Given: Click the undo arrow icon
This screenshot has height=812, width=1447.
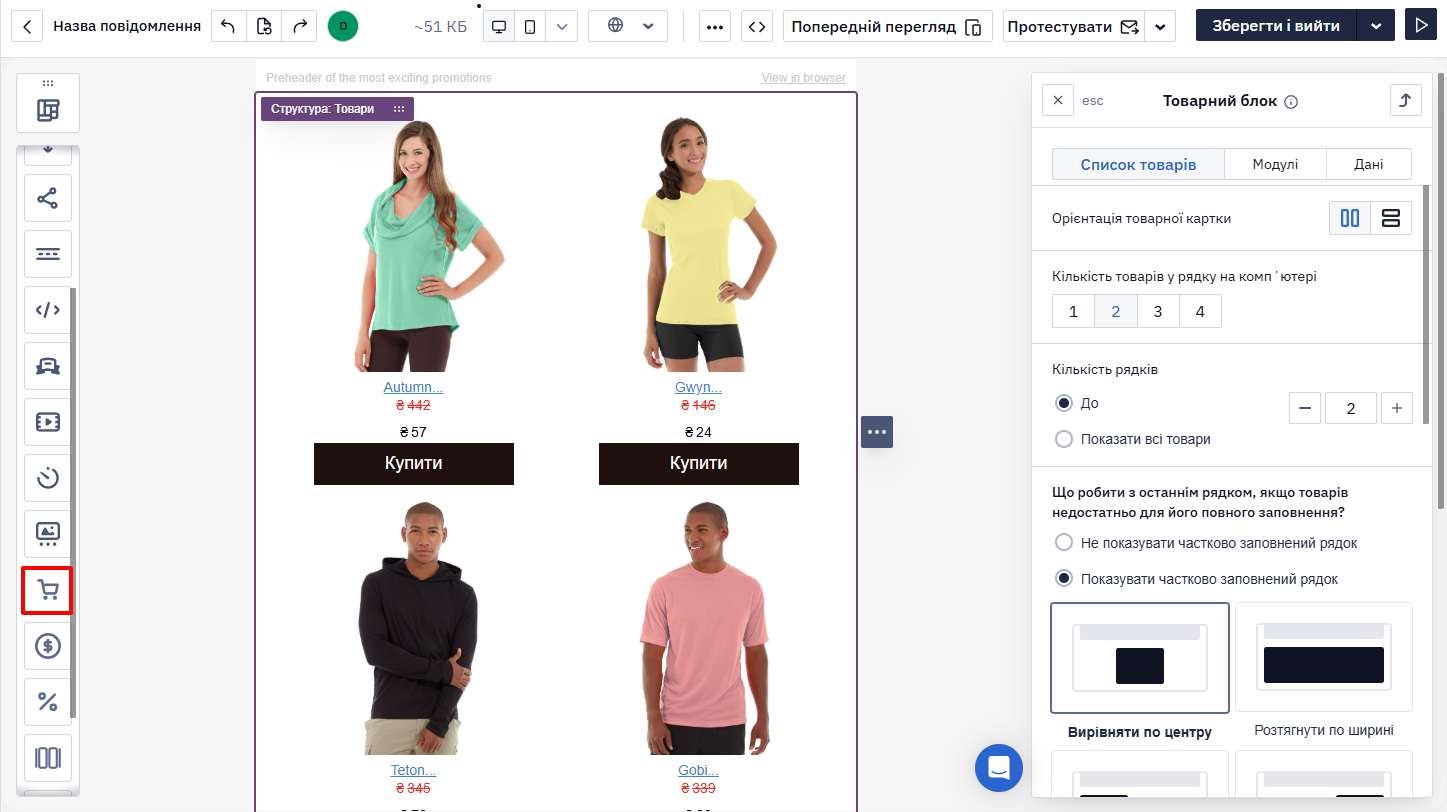Looking at the screenshot, I should tap(228, 26).
